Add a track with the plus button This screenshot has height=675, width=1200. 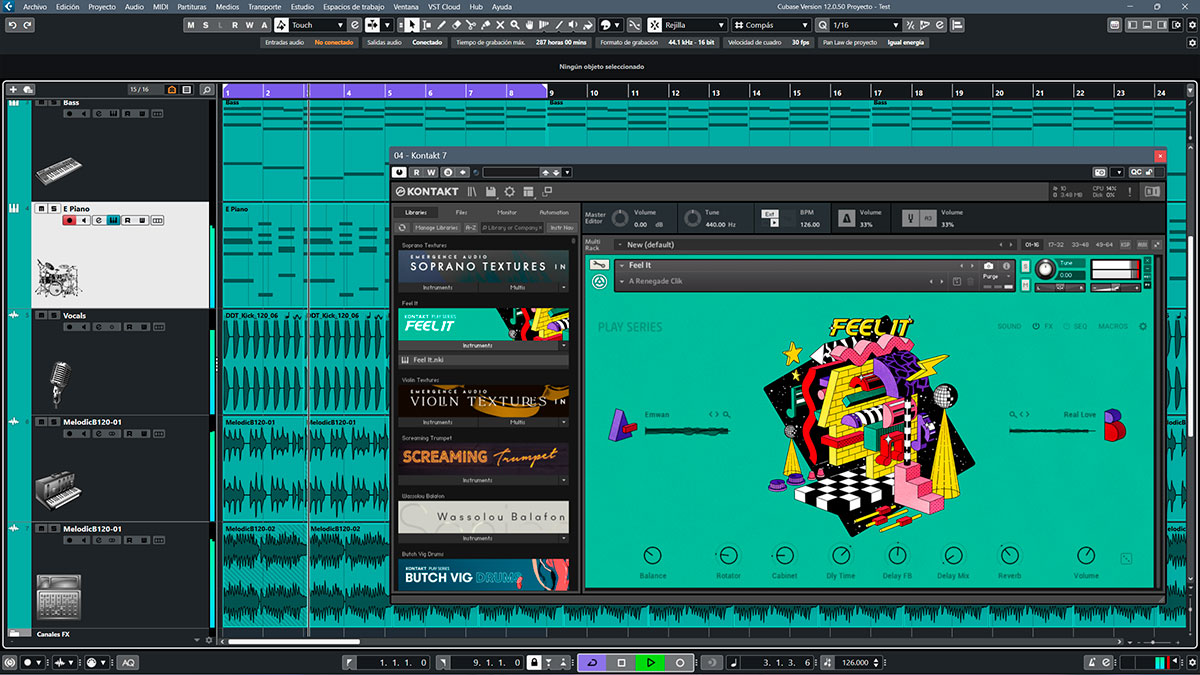[13, 89]
